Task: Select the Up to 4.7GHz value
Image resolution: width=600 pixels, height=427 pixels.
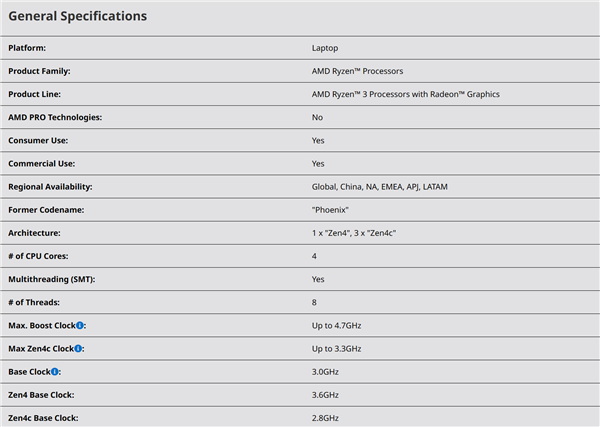Action: pyautogui.click(x=336, y=326)
